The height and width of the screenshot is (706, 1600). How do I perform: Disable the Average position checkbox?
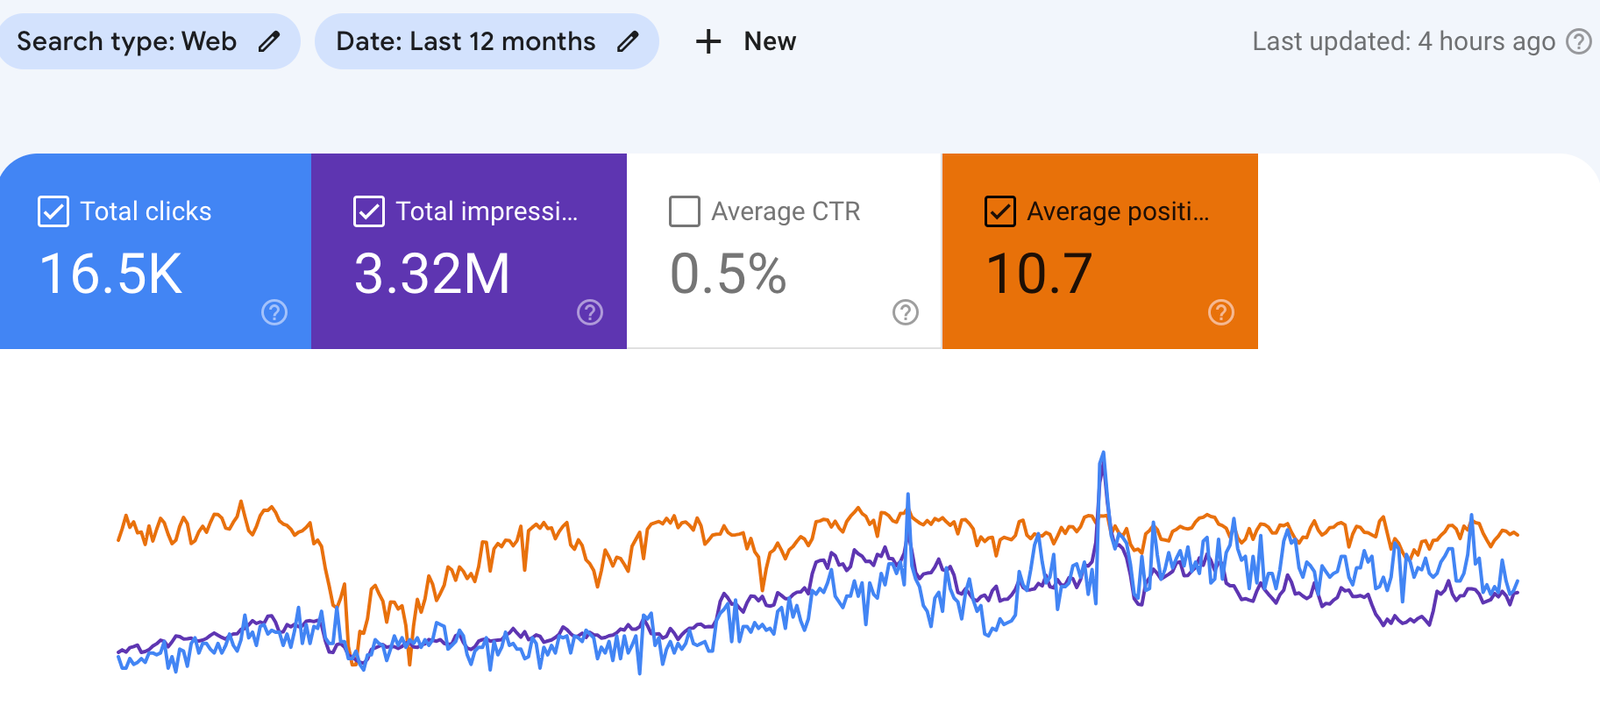pyautogui.click(x=1000, y=211)
